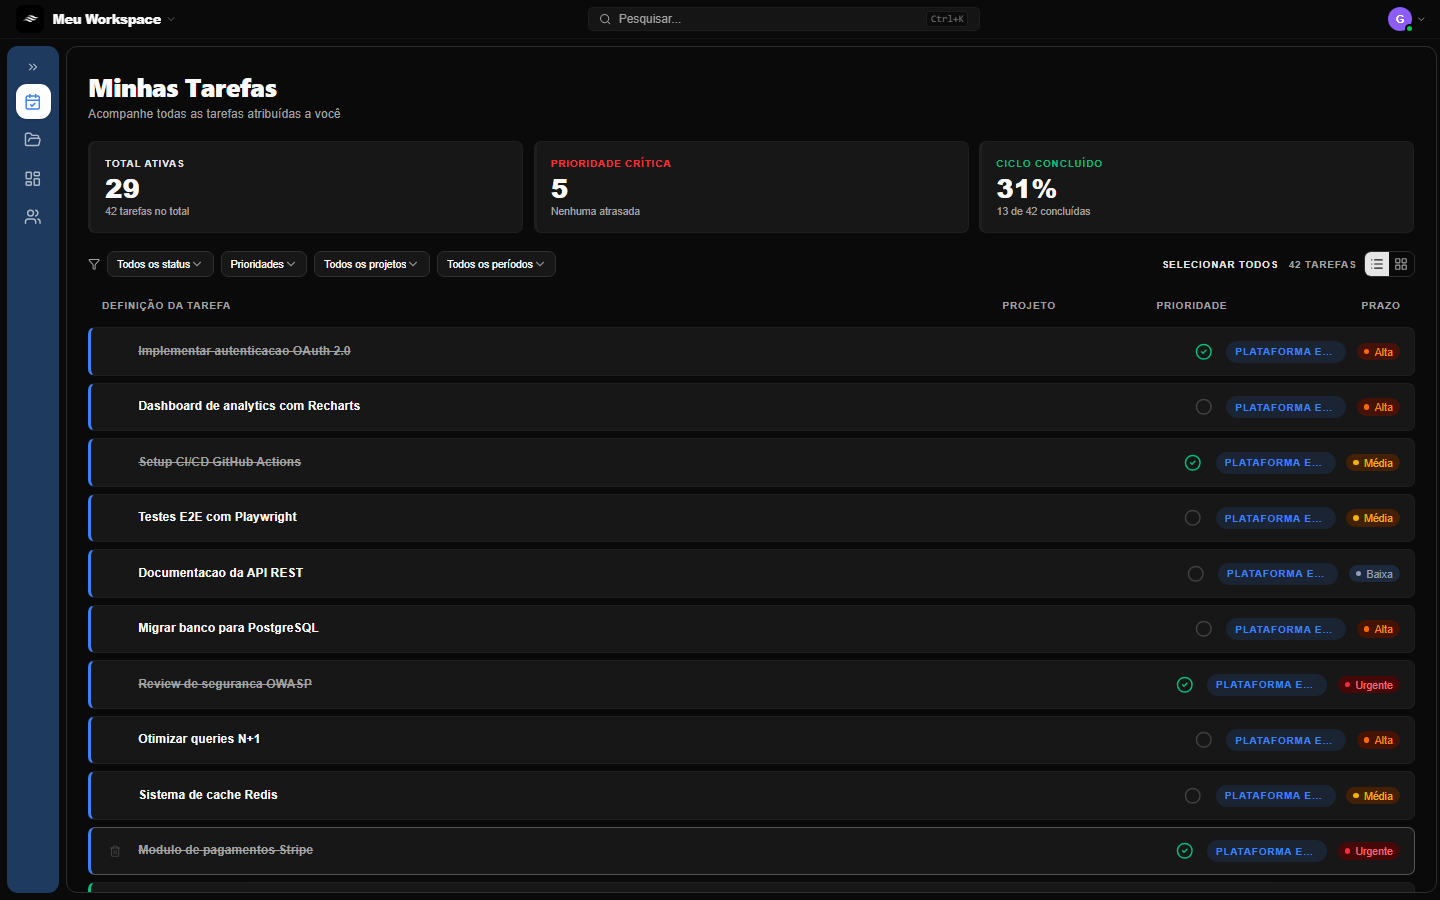Switch to list view icon

click(1377, 264)
